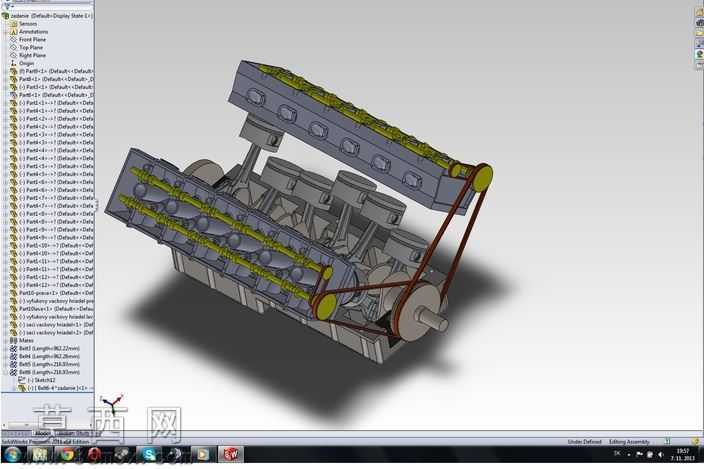Image resolution: width=704 pixels, height=469 pixels.
Task: Select the Part1<5> row text
Action: point(56,166)
